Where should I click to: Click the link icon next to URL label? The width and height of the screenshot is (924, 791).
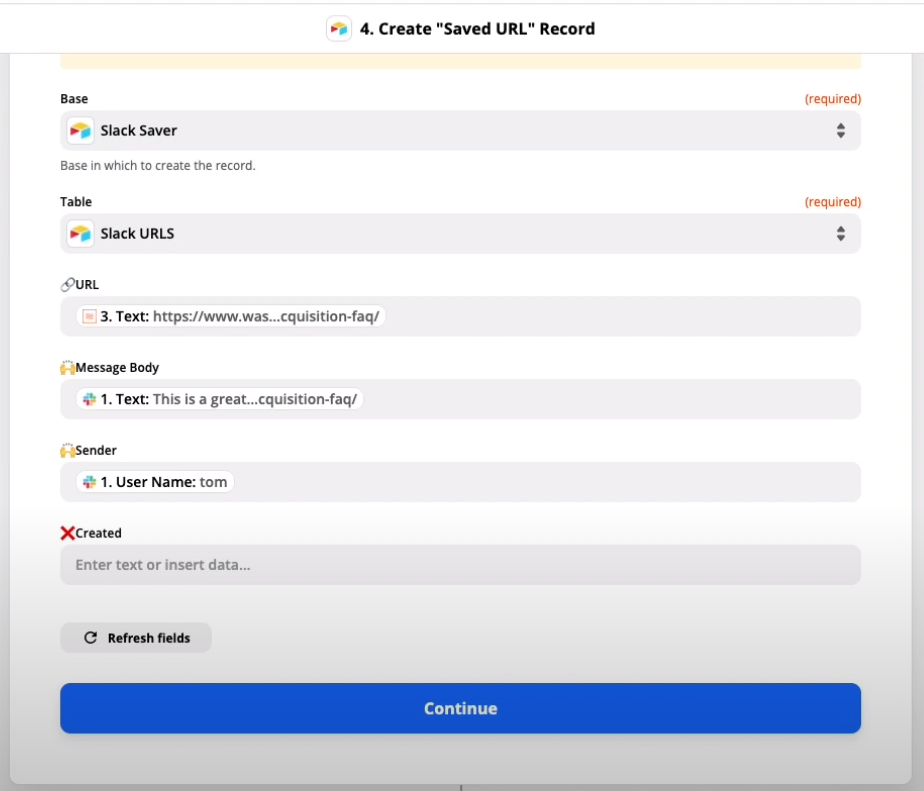coord(67,285)
